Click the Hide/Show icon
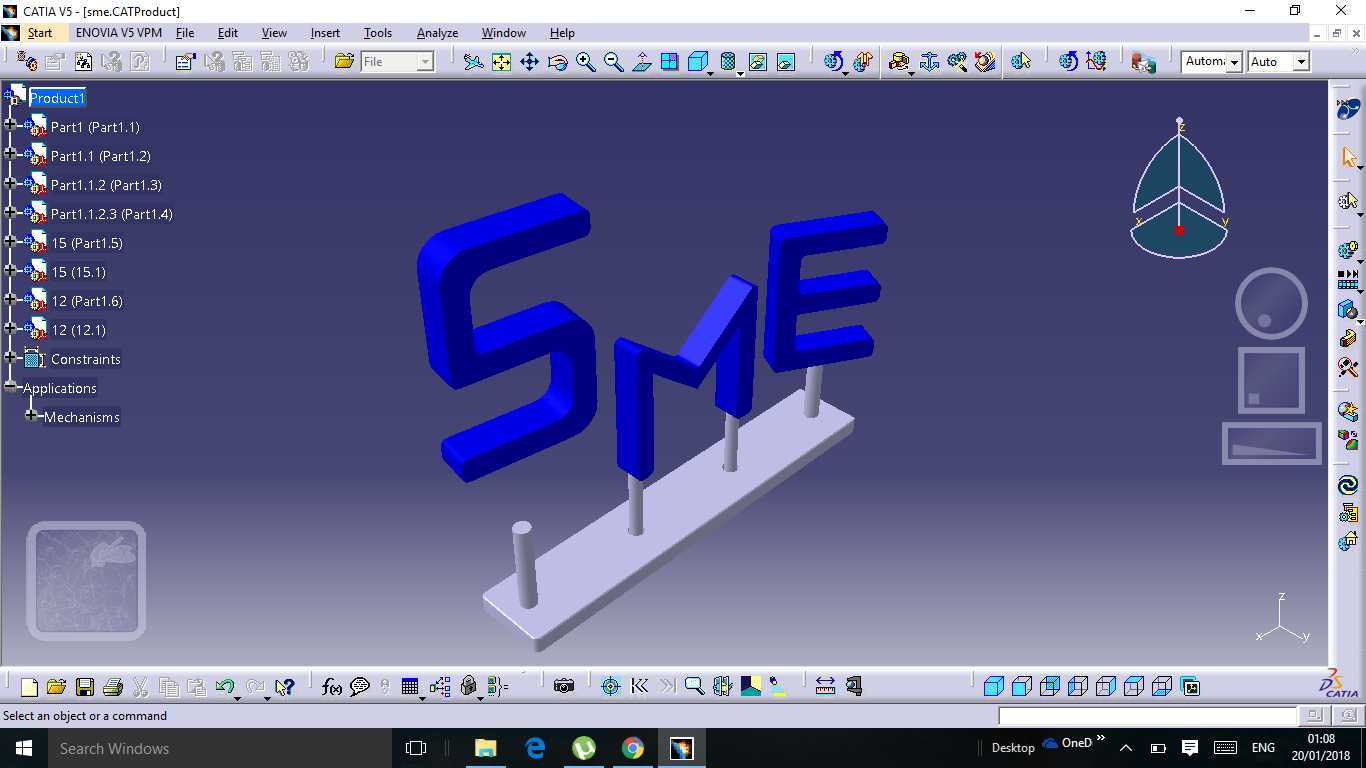 tap(758, 62)
